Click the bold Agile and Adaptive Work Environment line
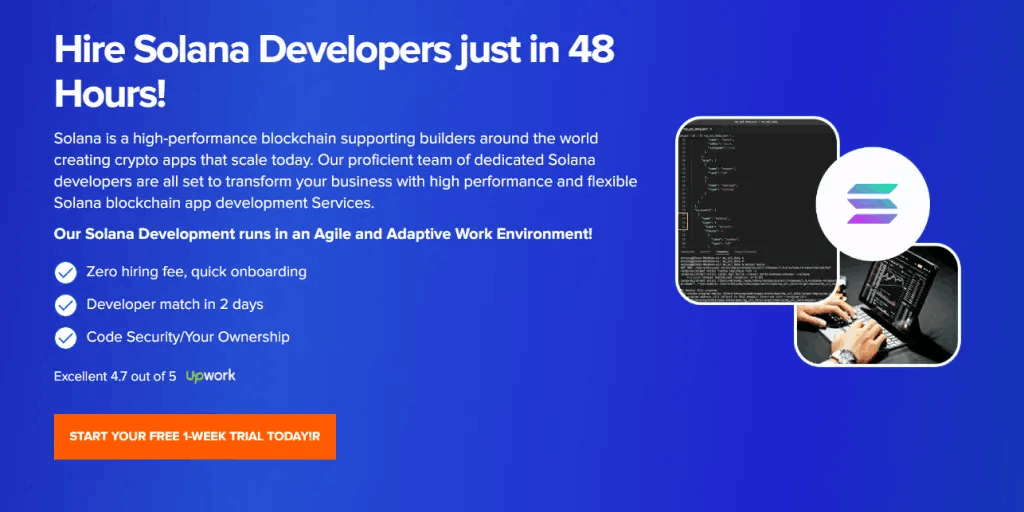1024x512 pixels. (x=323, y=234)
